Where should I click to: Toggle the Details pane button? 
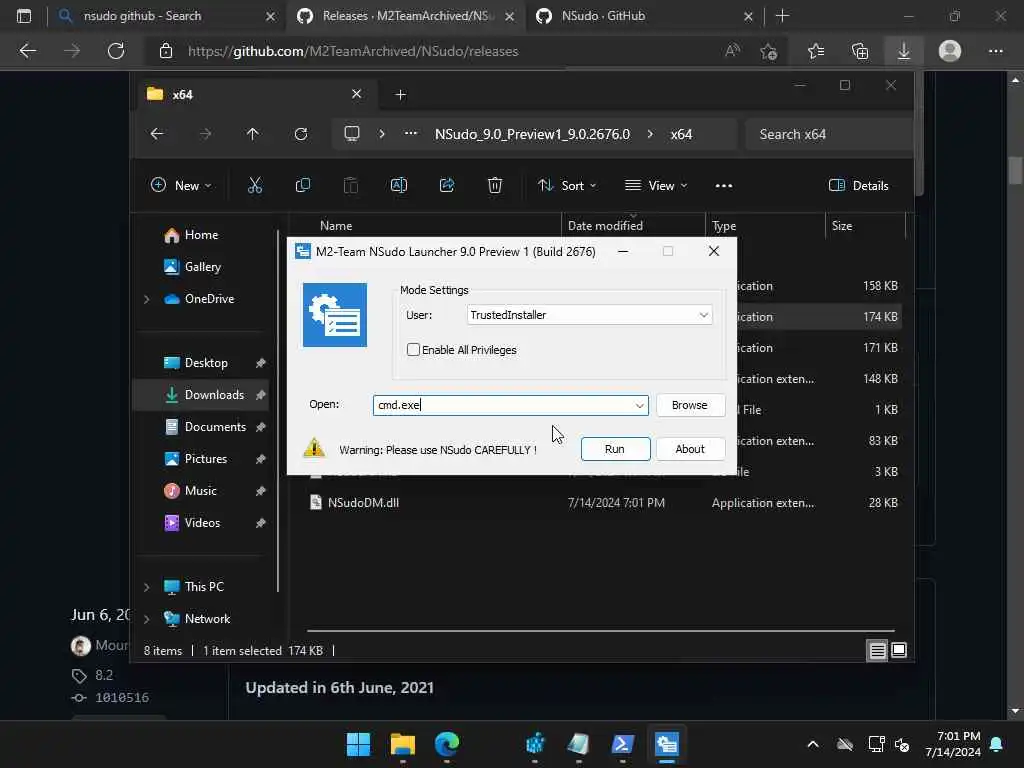point(859,185)
